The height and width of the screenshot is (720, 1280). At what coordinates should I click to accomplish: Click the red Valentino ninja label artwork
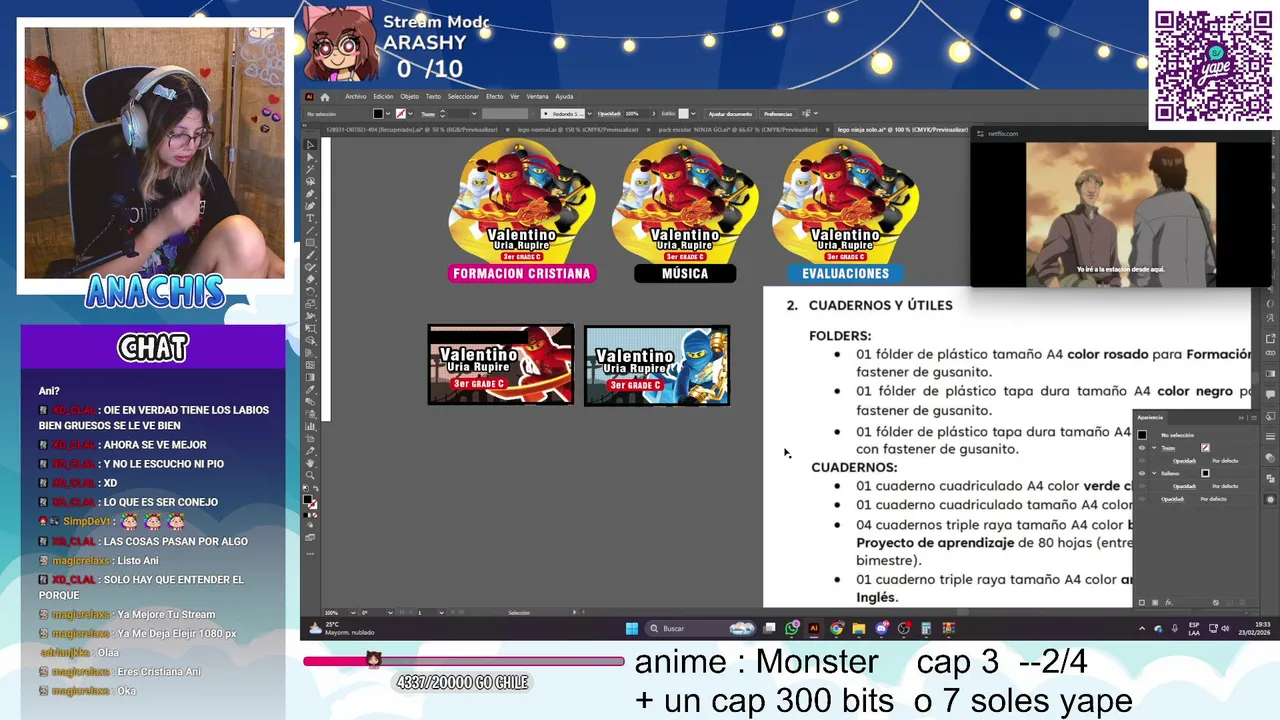tap(501, 364)
